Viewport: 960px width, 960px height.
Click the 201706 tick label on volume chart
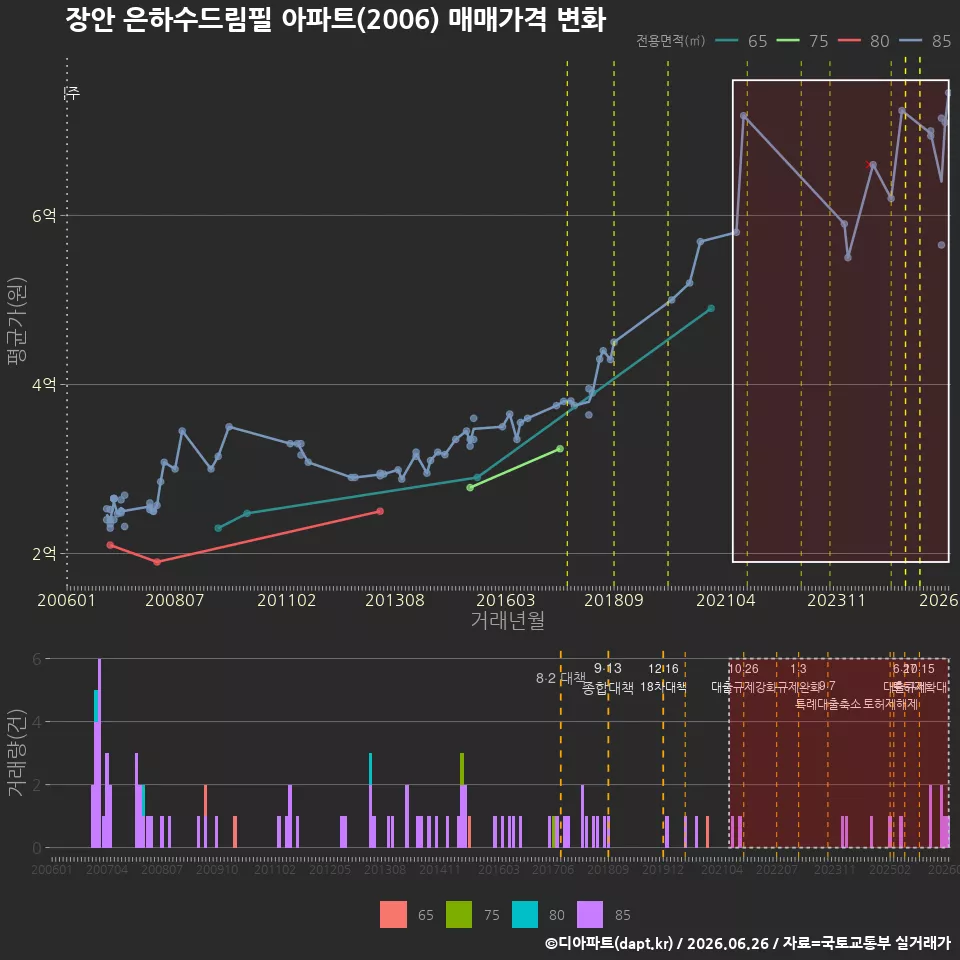pyautogui.click(x=553, y=869)
